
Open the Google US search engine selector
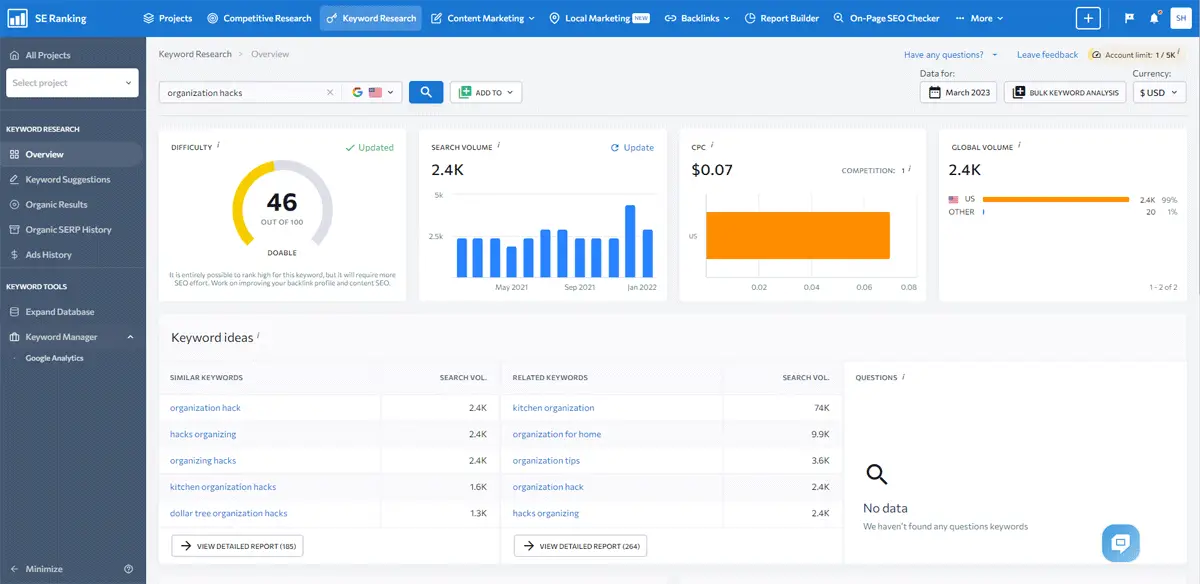coord(372,93)
